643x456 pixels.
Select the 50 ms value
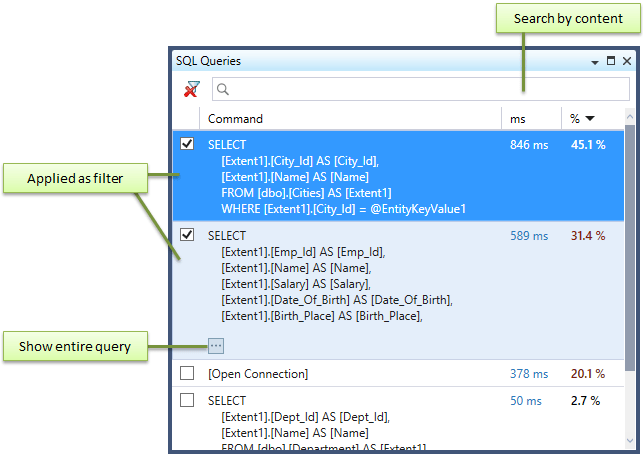coord(526,401)
